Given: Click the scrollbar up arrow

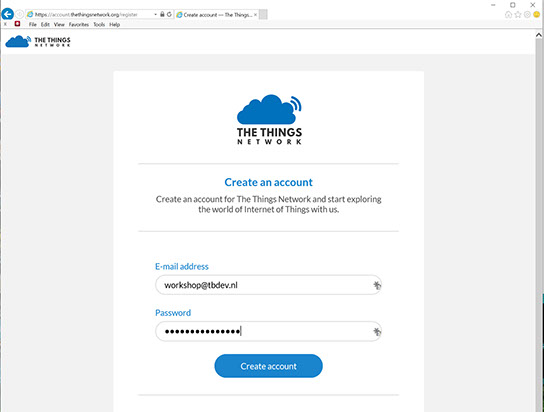Looking at the screenshot, I should (x=538, y=35).
